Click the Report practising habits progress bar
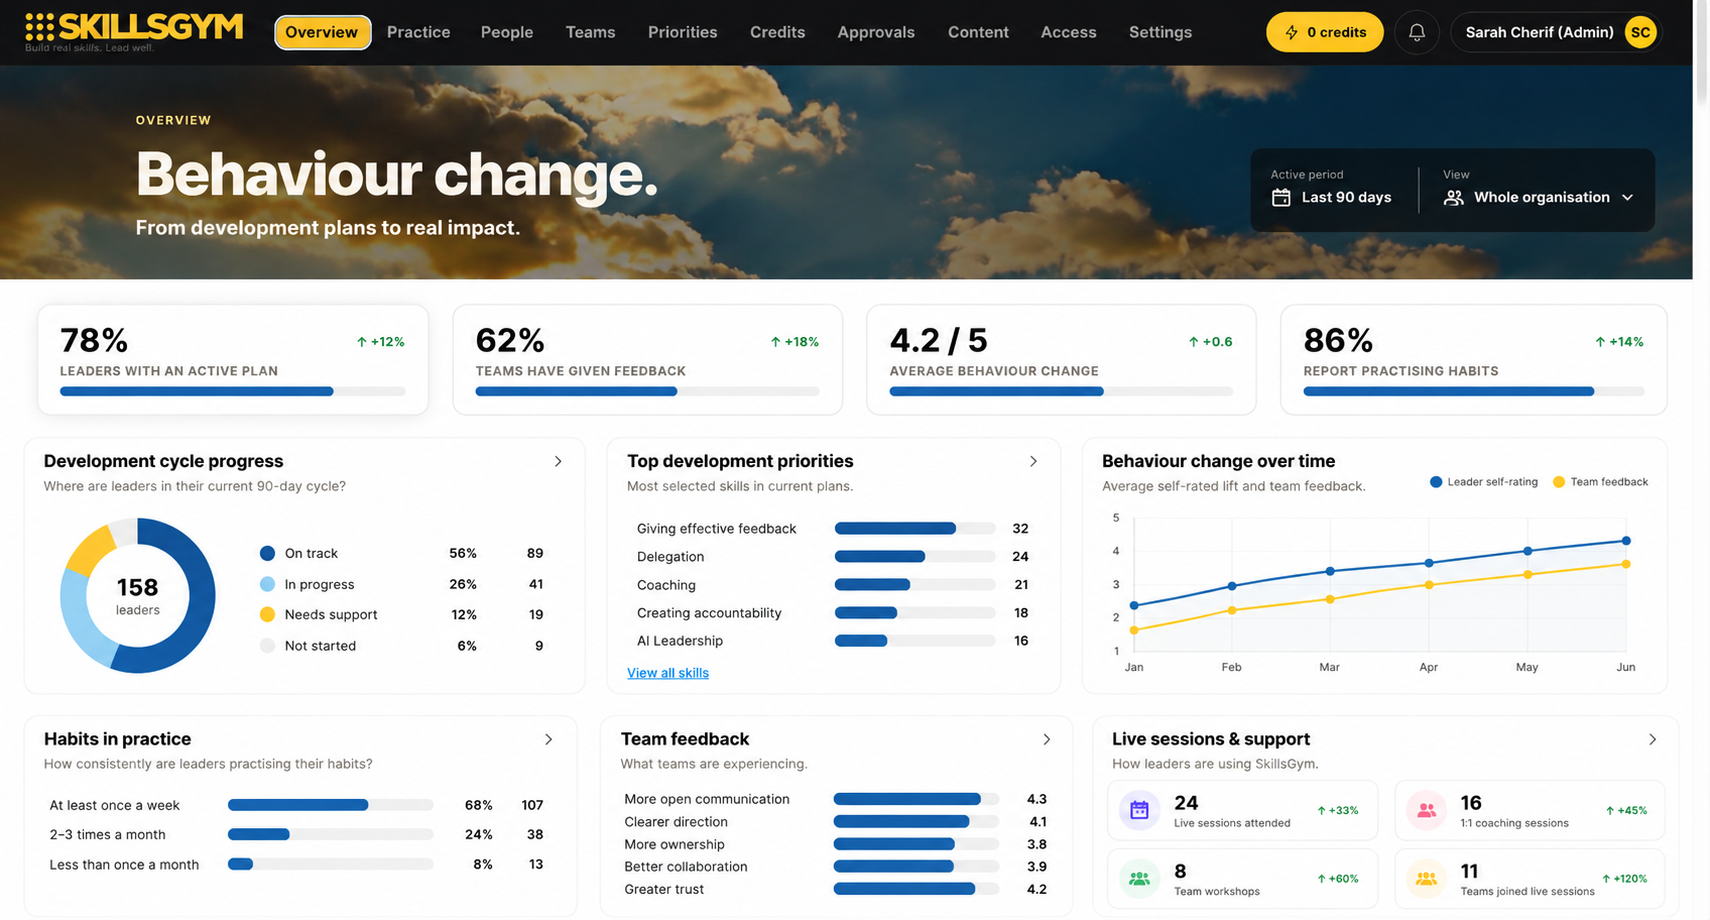This screenshot has height=920, width=1710. 1473,392
